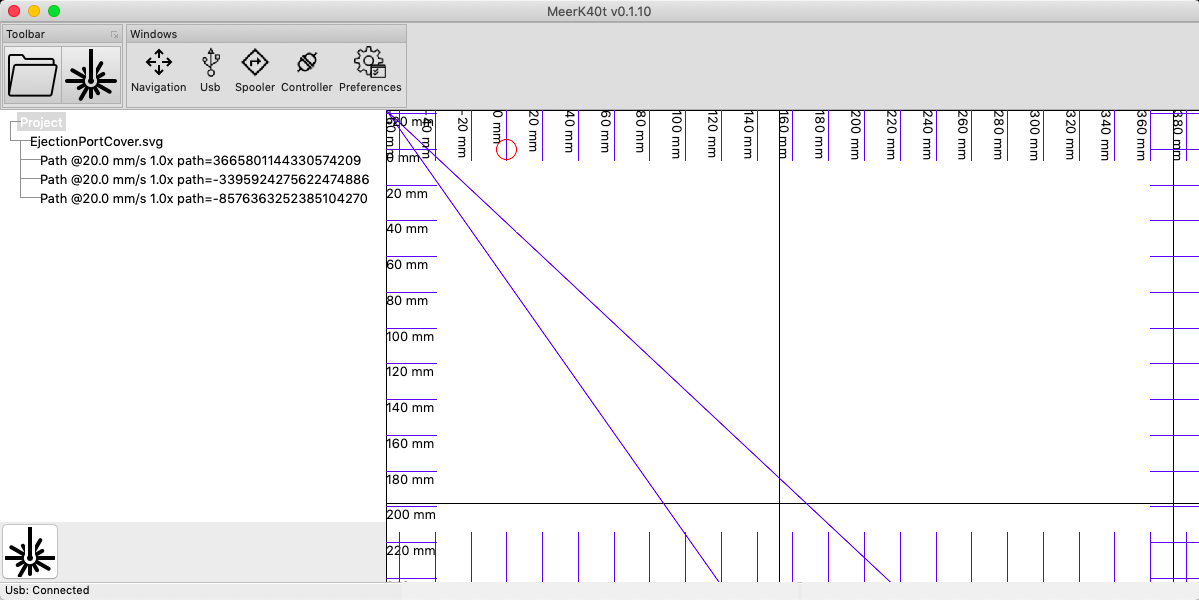Open the Preferences window
Screen dimensions: 1199x600
click(x=370, y=71)
